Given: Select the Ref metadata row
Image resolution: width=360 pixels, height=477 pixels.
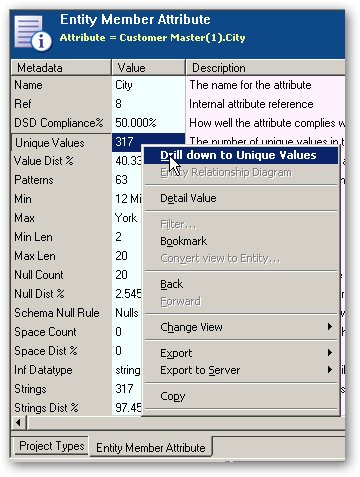Looking at the screenshot, I should [x=61, y=104].
